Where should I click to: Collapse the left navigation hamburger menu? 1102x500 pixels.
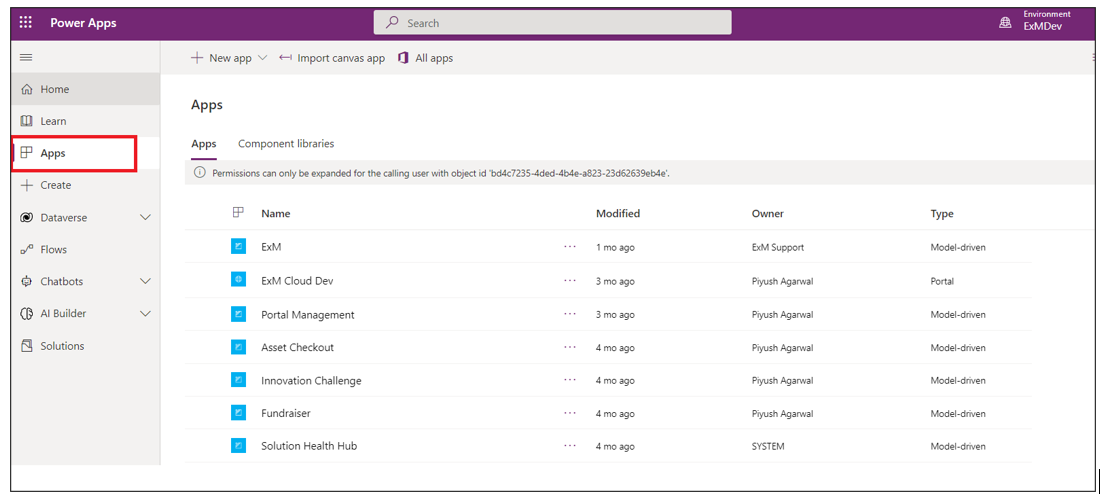coord(26,58)
